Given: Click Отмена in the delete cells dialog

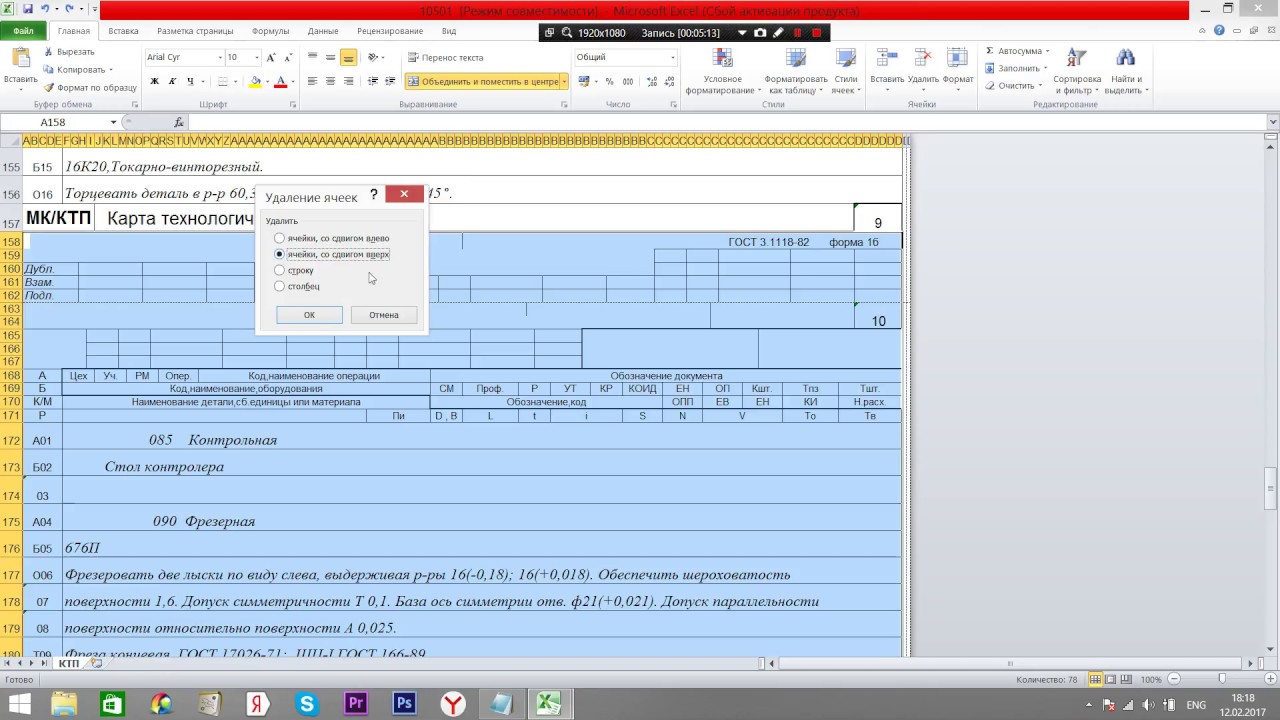Looking at the screenshot, I should [384, 315].
